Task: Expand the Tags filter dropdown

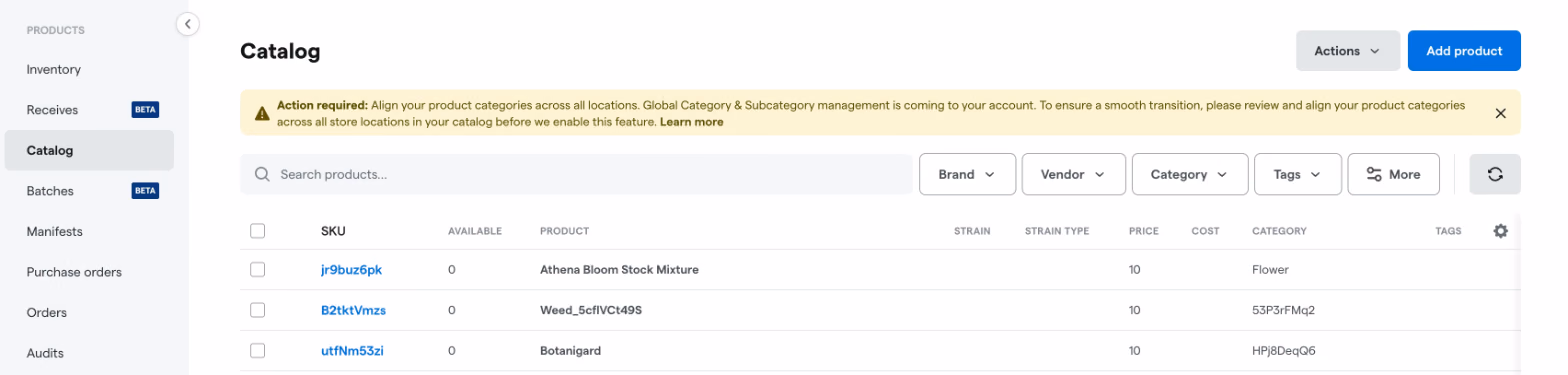Action: coord(1297,174)
